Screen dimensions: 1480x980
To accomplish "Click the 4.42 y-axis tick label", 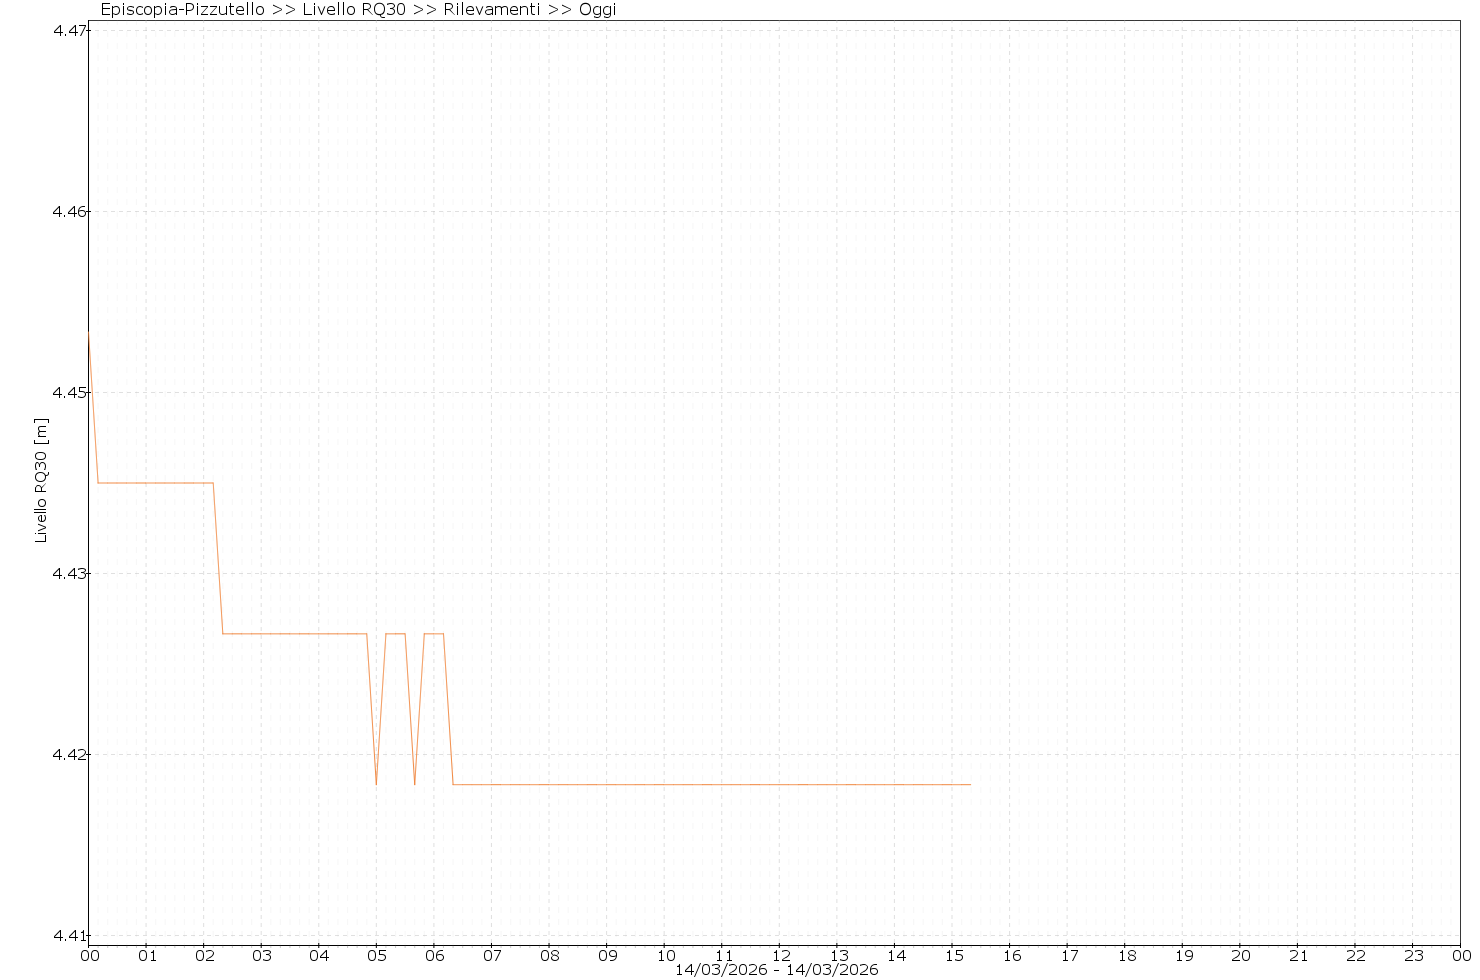I will pyautogui.click(x=68, y=755).
